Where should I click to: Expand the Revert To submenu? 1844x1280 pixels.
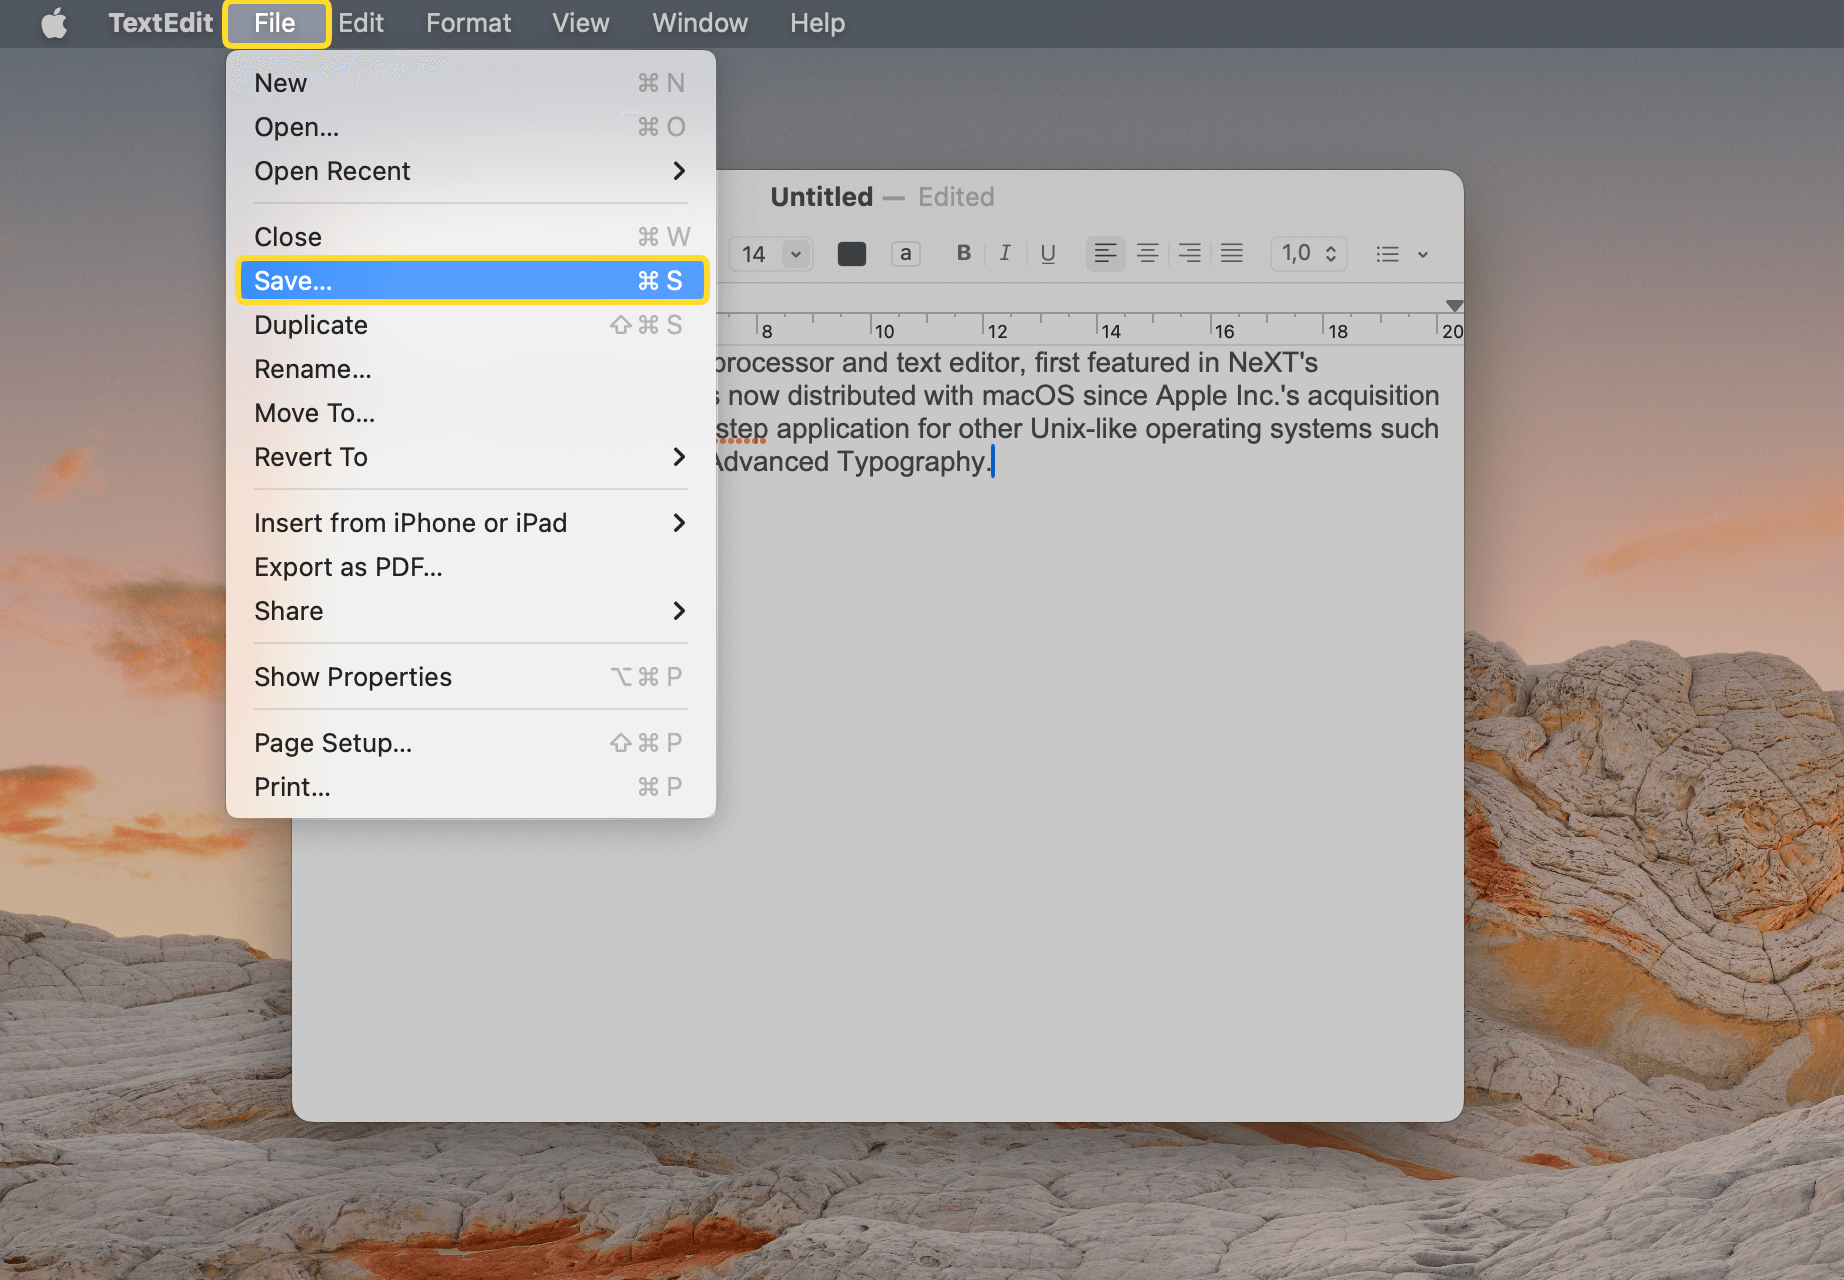click(471, 457)
